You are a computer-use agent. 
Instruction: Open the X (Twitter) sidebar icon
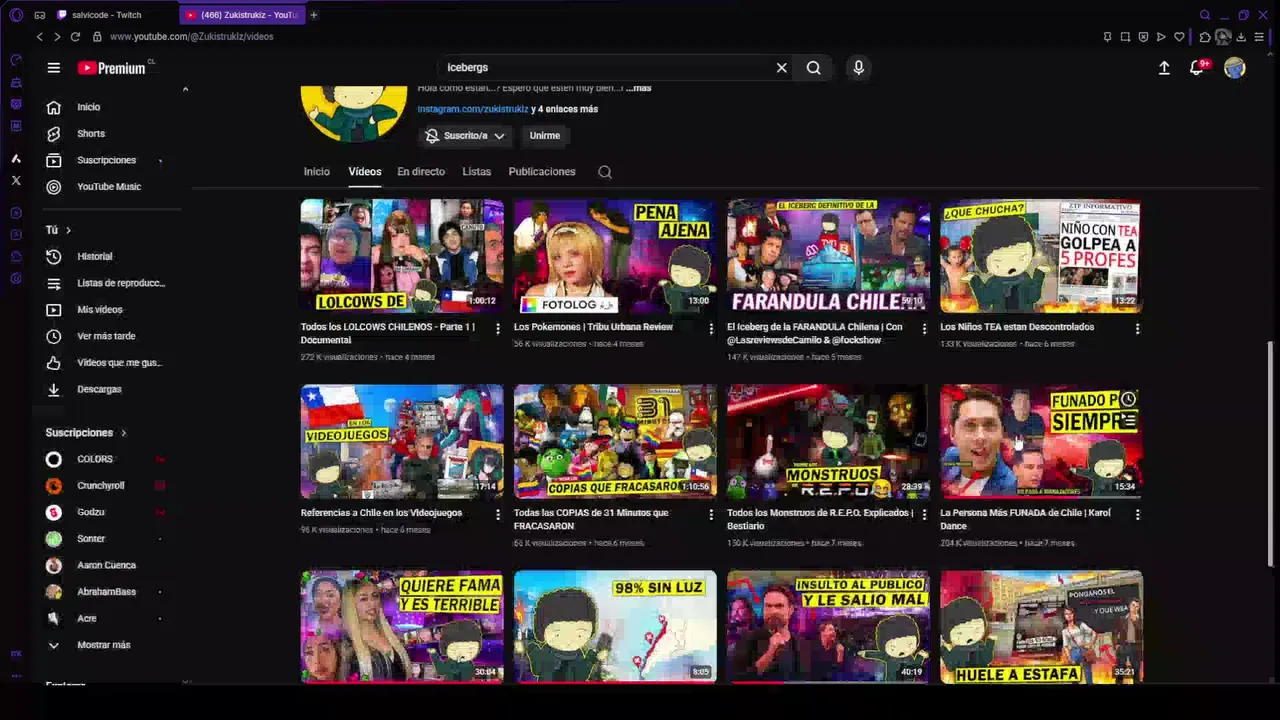16,181
